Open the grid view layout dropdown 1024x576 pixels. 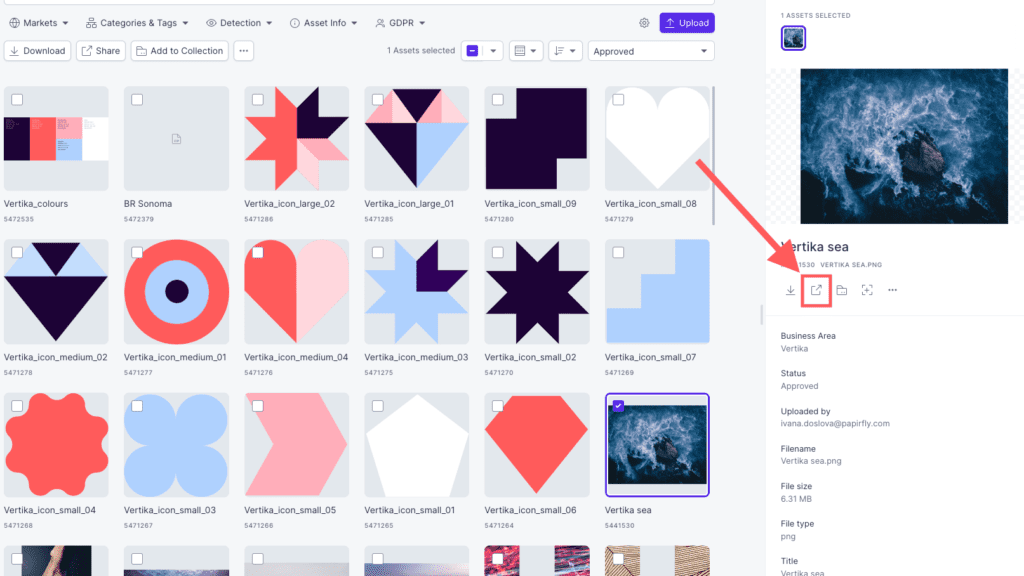526,51
